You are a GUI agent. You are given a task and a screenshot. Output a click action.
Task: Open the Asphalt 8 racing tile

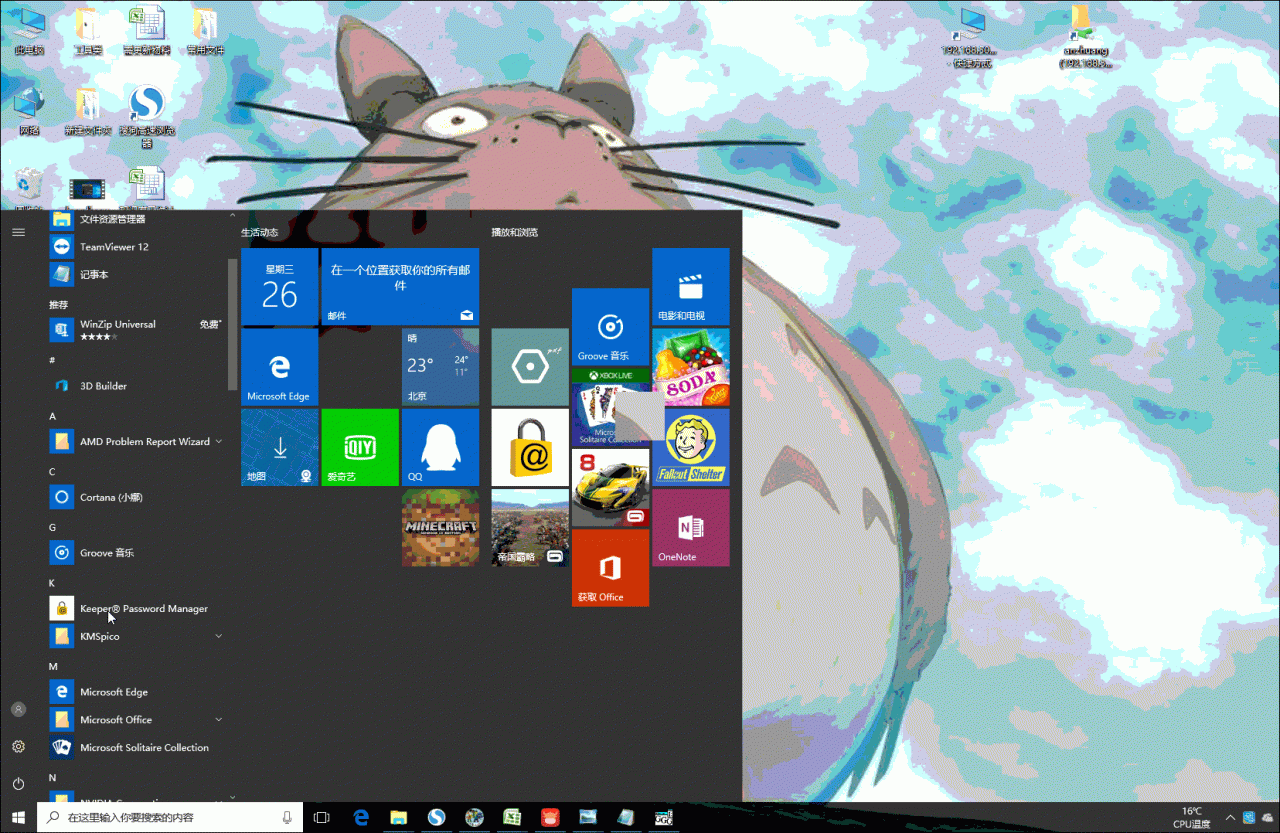tap(610, 487)
